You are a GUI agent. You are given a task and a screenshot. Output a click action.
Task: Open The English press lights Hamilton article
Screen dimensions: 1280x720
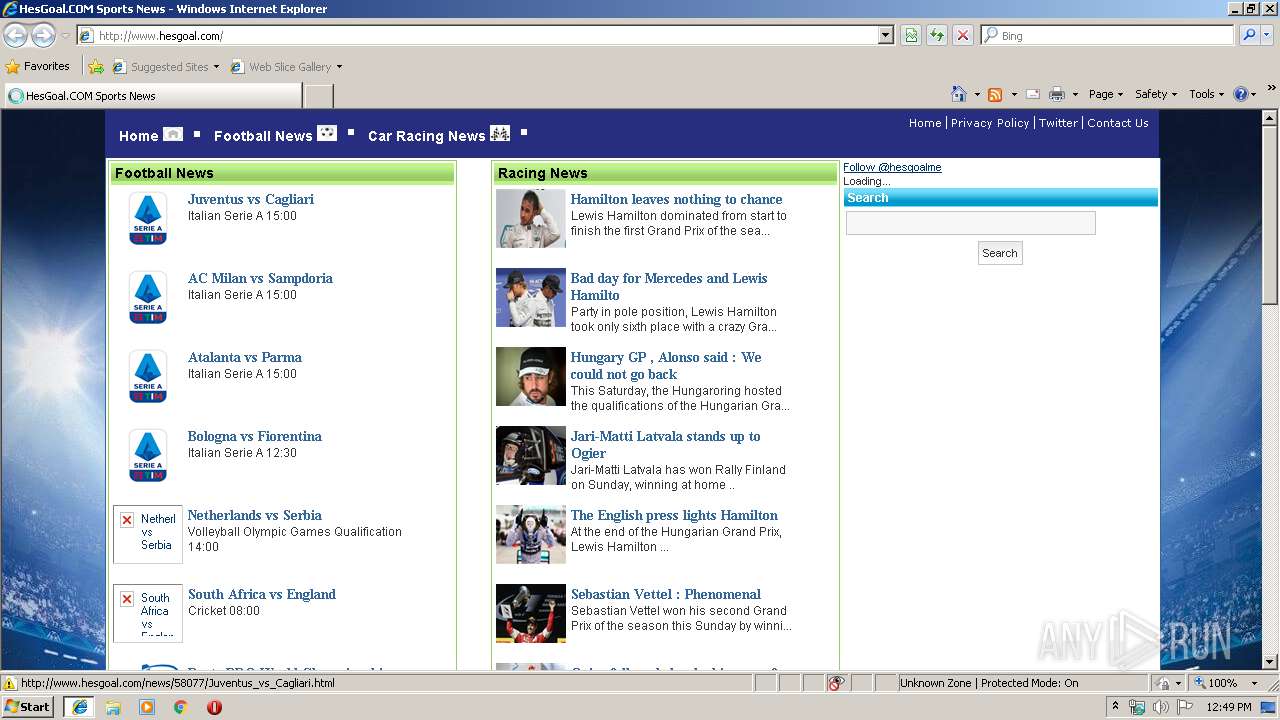point(674,515)
